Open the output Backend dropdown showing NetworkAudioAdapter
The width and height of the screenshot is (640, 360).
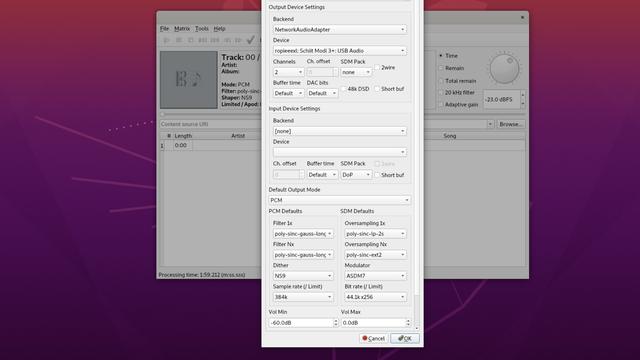tap(340, 29)
